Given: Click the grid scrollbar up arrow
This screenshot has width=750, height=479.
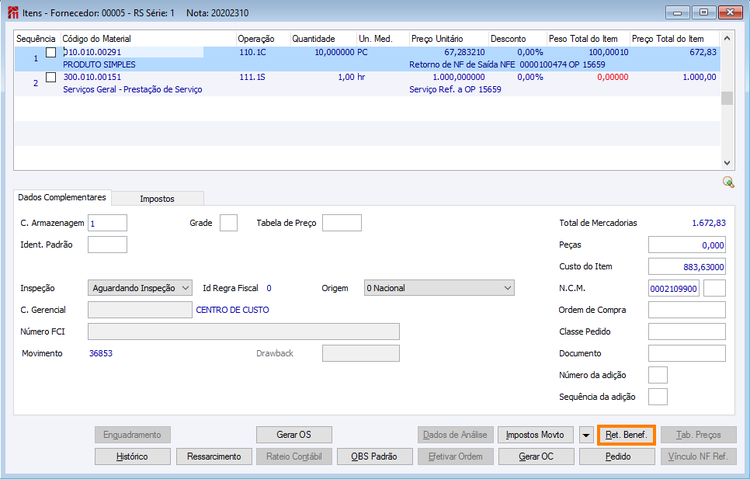Looking at the screenshot, I should pyautogui.click(x=727, y=38).
